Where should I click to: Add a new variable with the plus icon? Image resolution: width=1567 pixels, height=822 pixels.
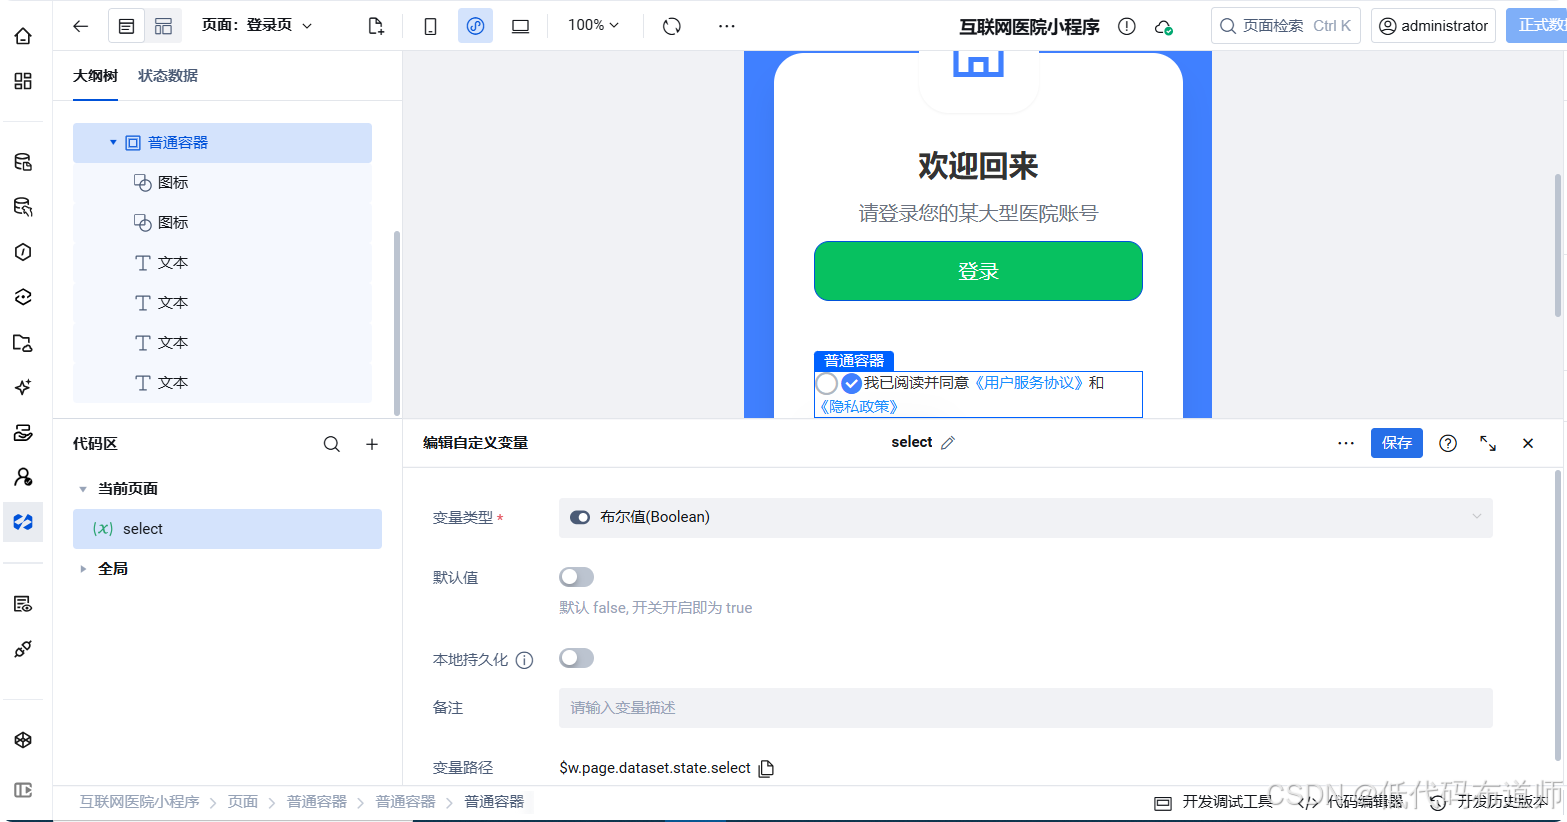click(371, 444)
